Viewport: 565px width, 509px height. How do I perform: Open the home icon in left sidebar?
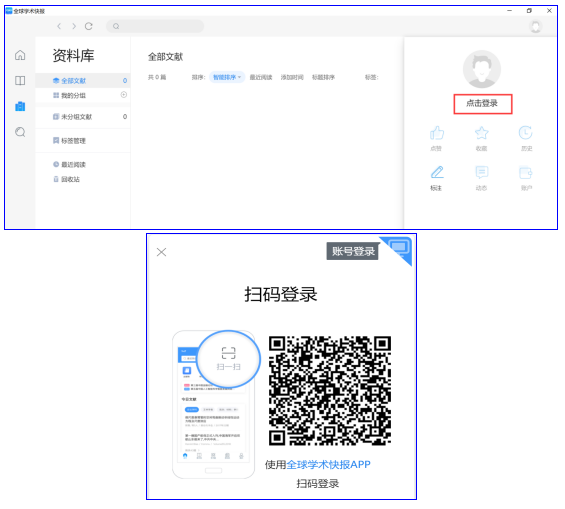pyautogui.click(x=20, y=55)
